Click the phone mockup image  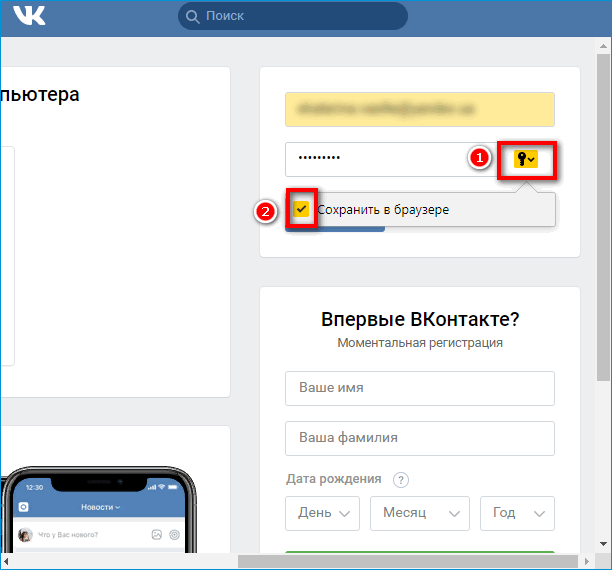click(x=99, y=509)
